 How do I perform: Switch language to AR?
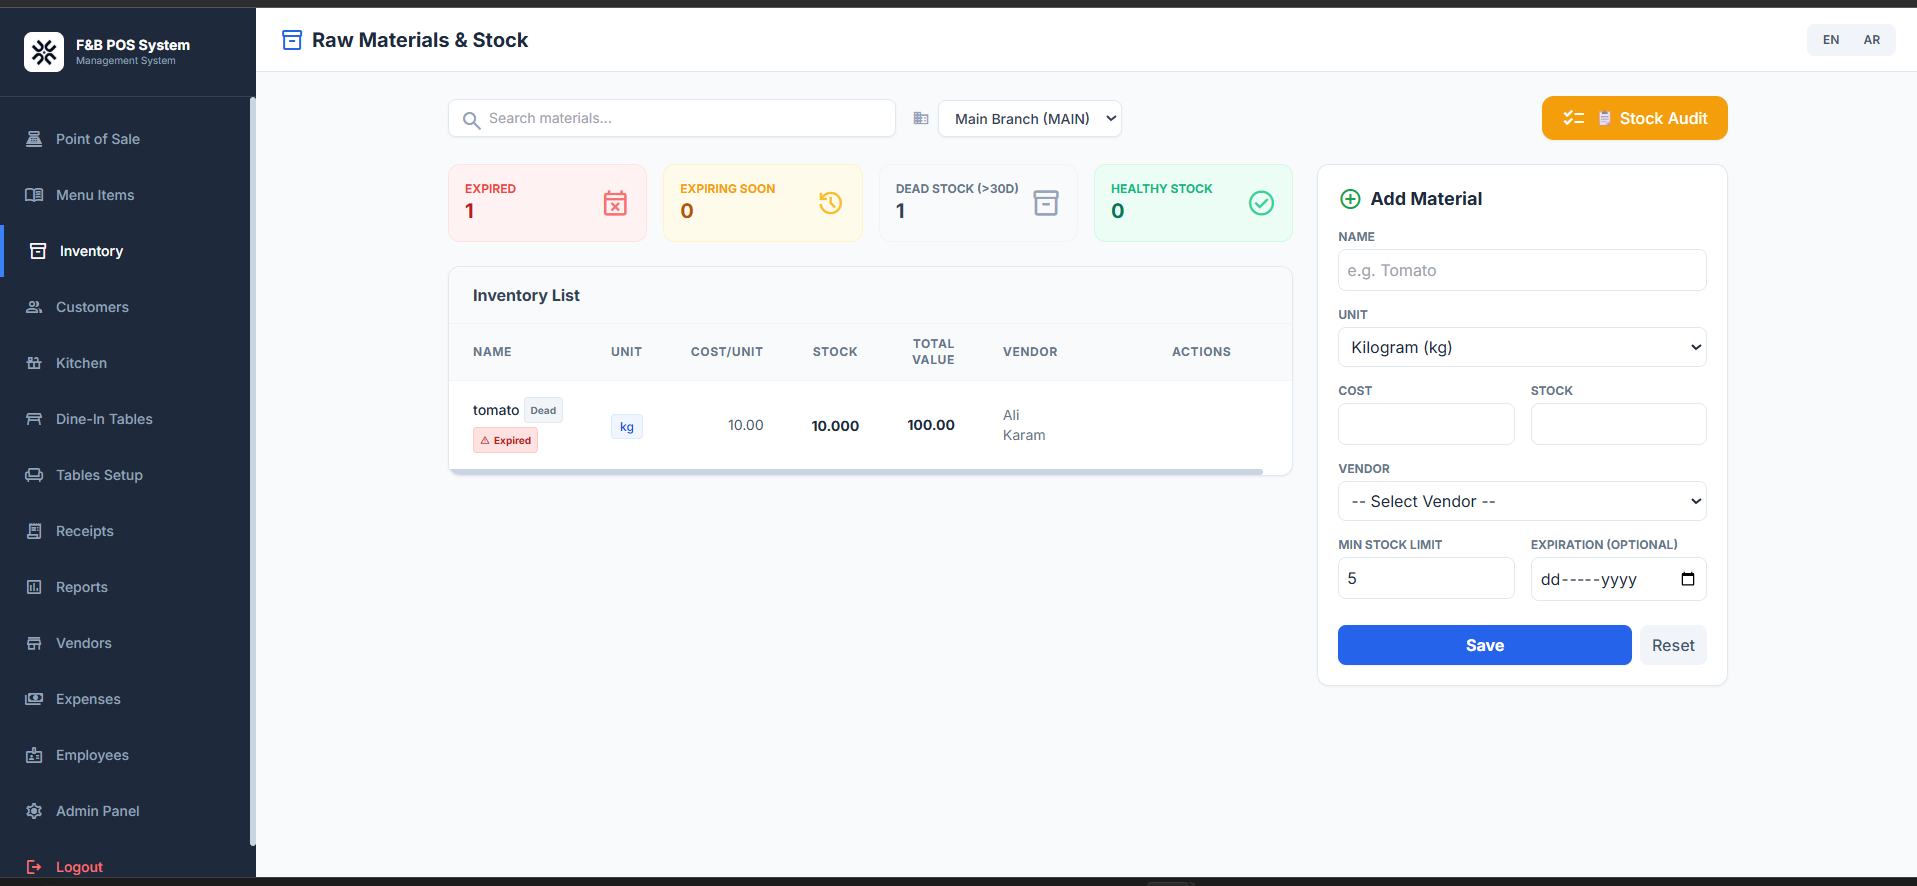1872,40
